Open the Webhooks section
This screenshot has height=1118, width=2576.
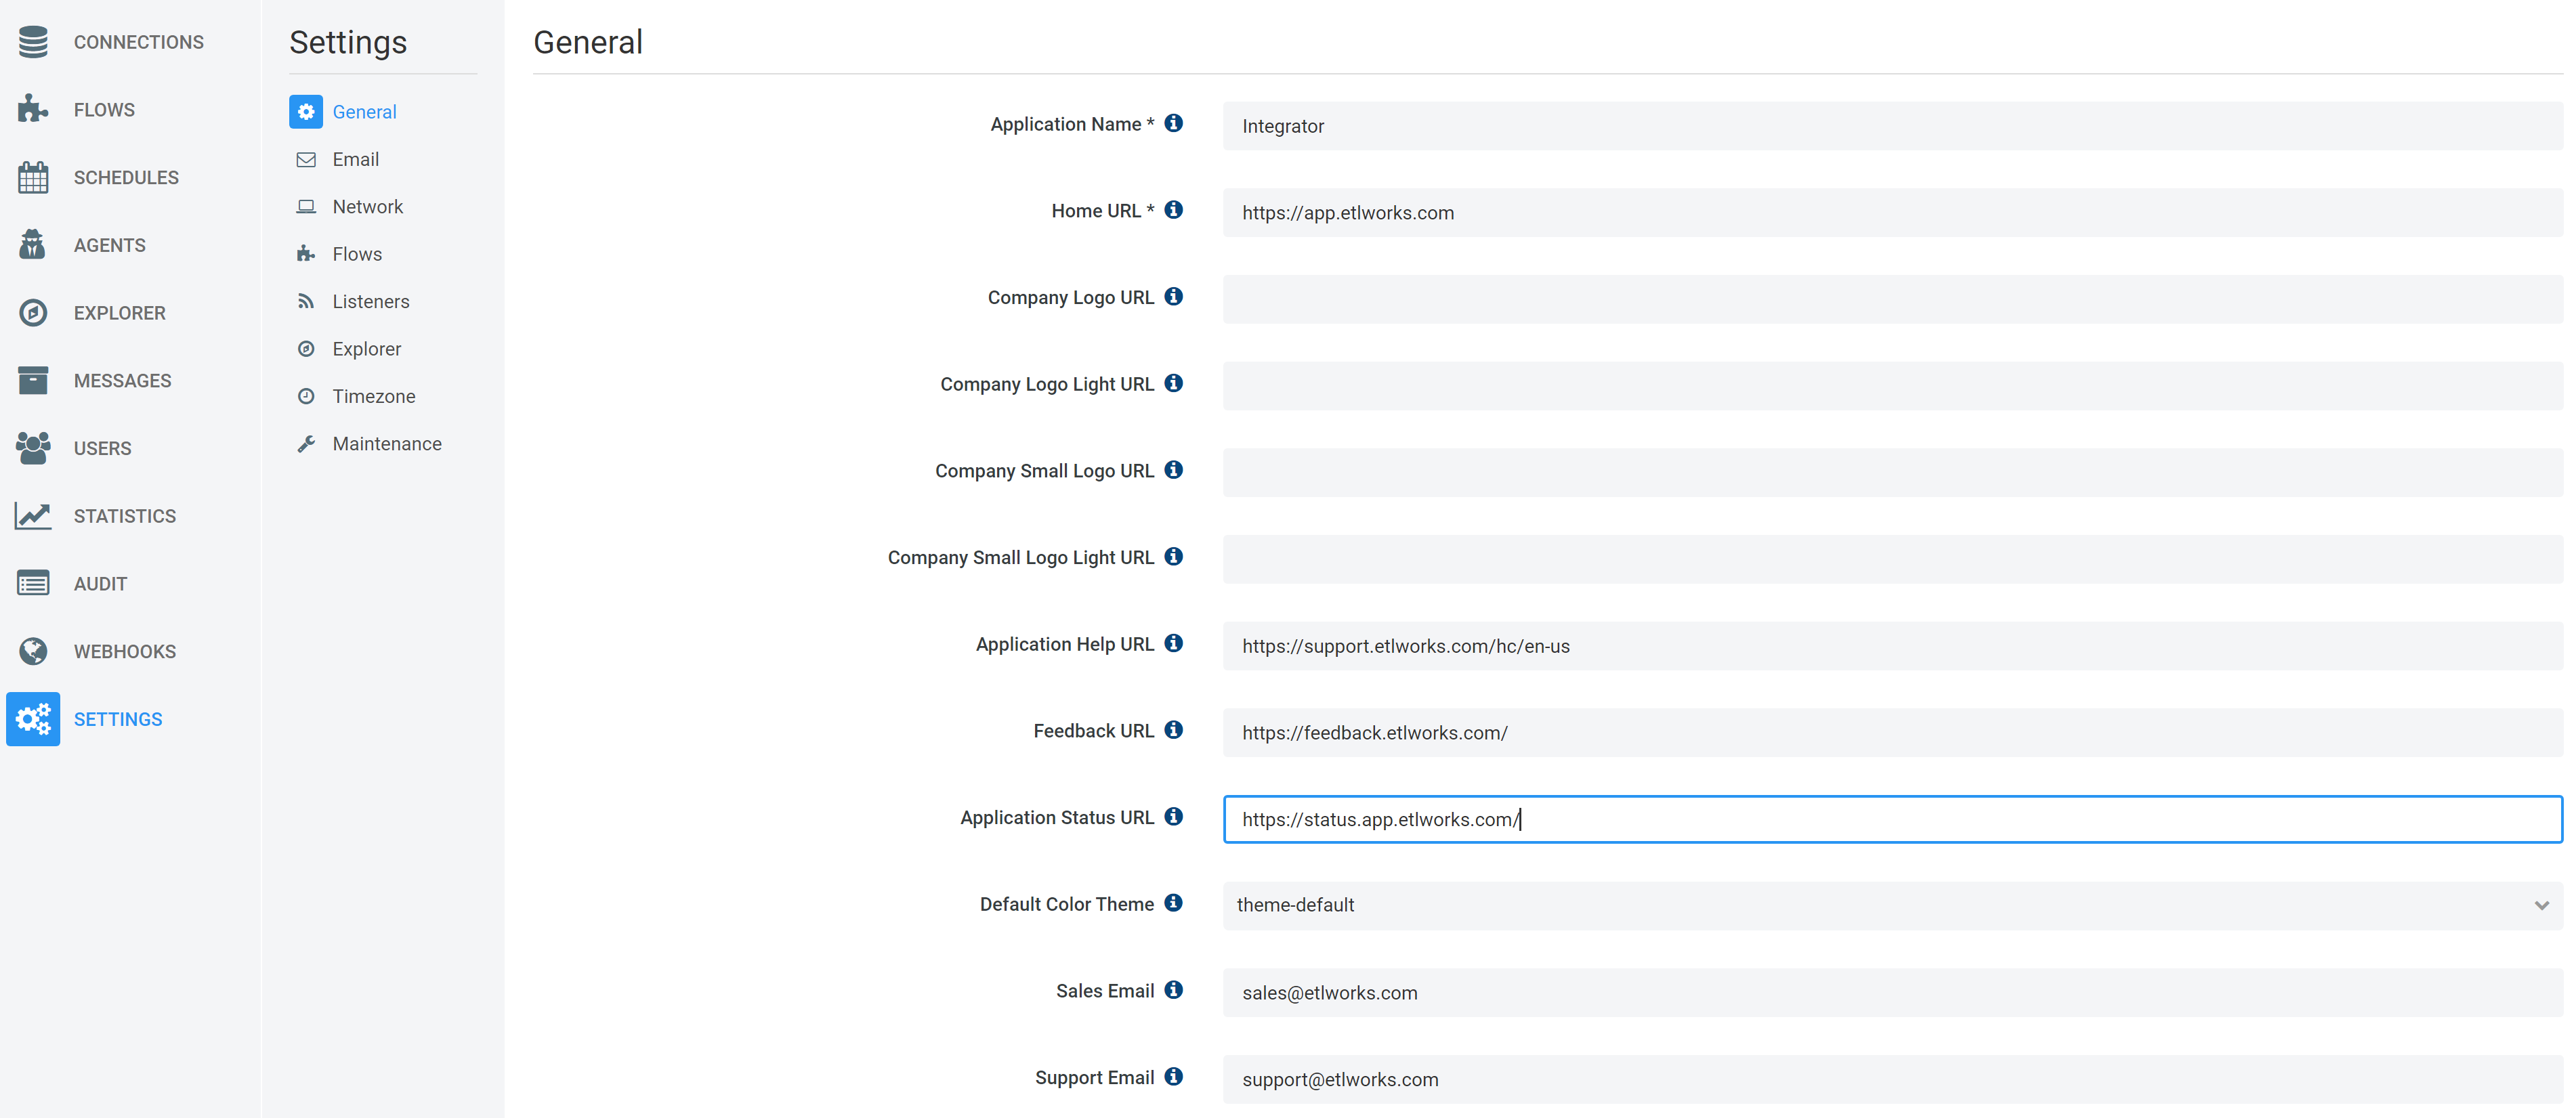pos(125,652)
